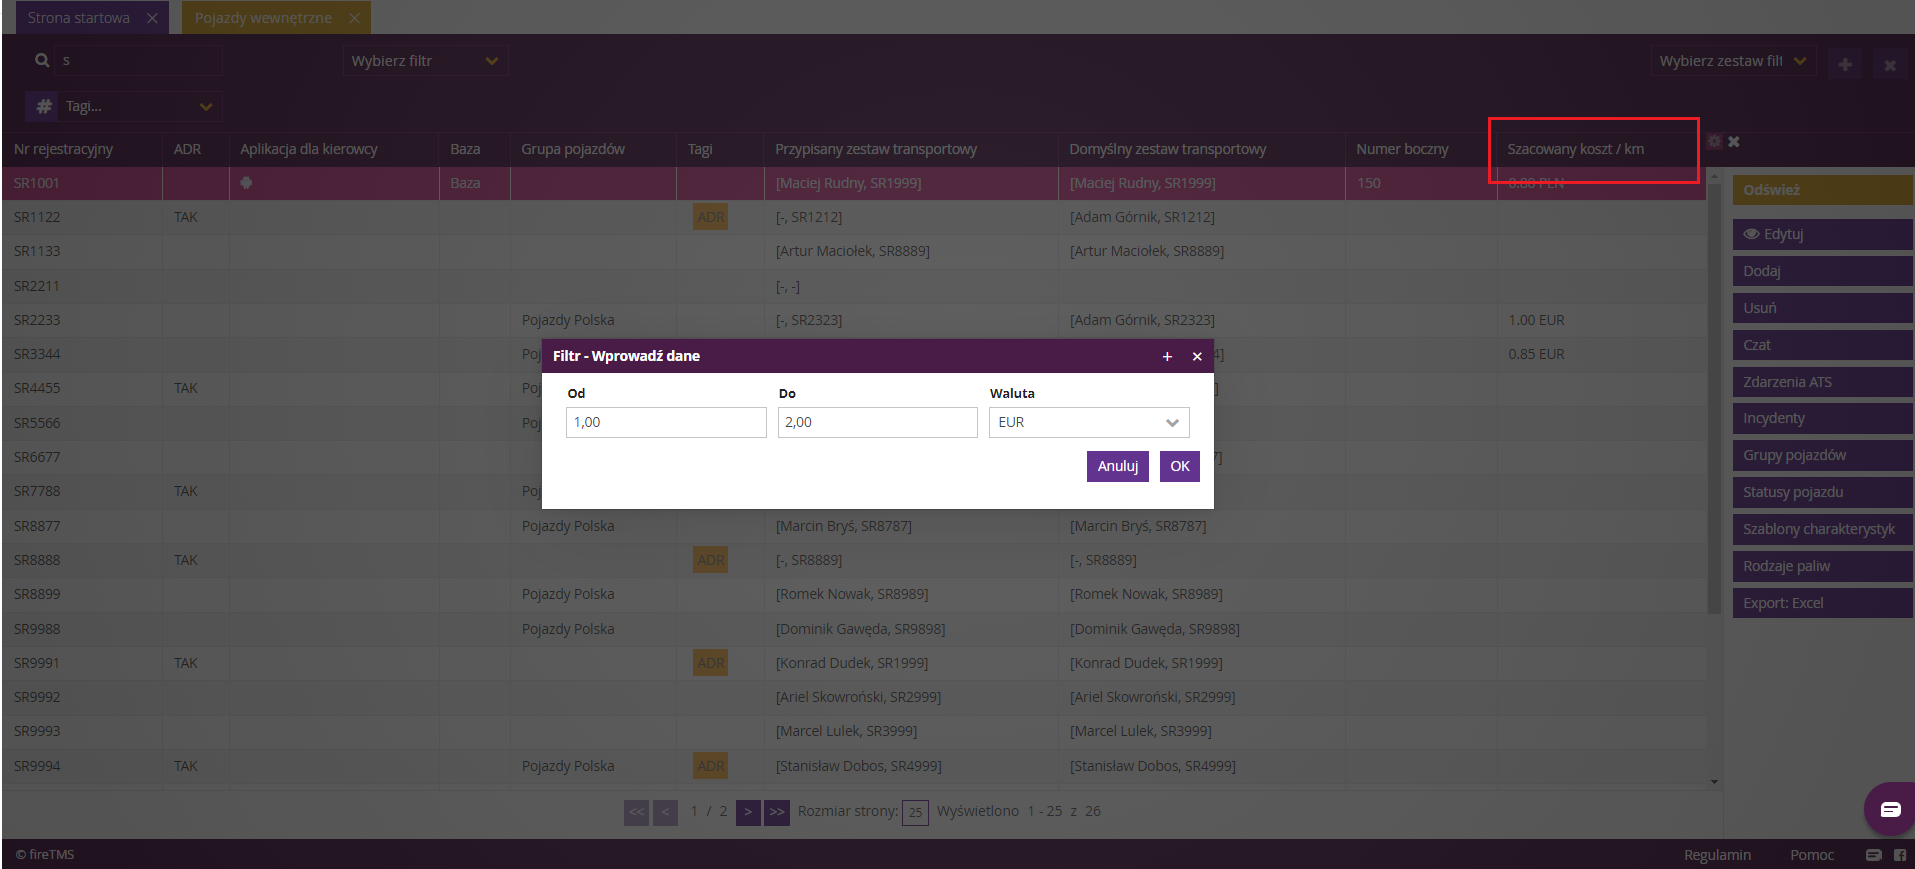1915x869 pixels.
Task: Click the Od value input field
Action: [666, 422]
